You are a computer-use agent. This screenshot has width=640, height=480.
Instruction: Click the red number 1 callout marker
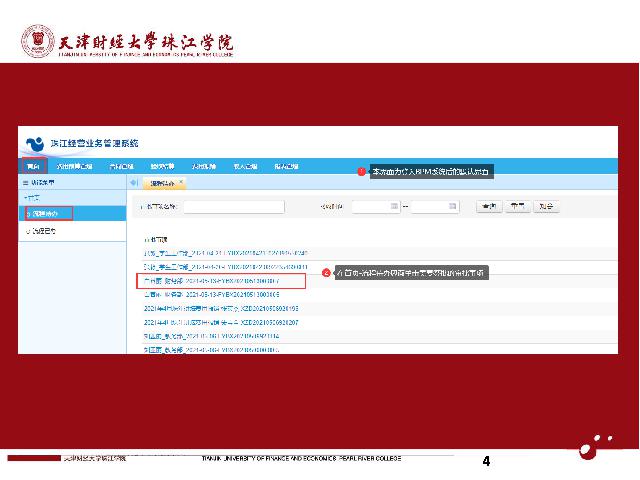click(362, 172)
